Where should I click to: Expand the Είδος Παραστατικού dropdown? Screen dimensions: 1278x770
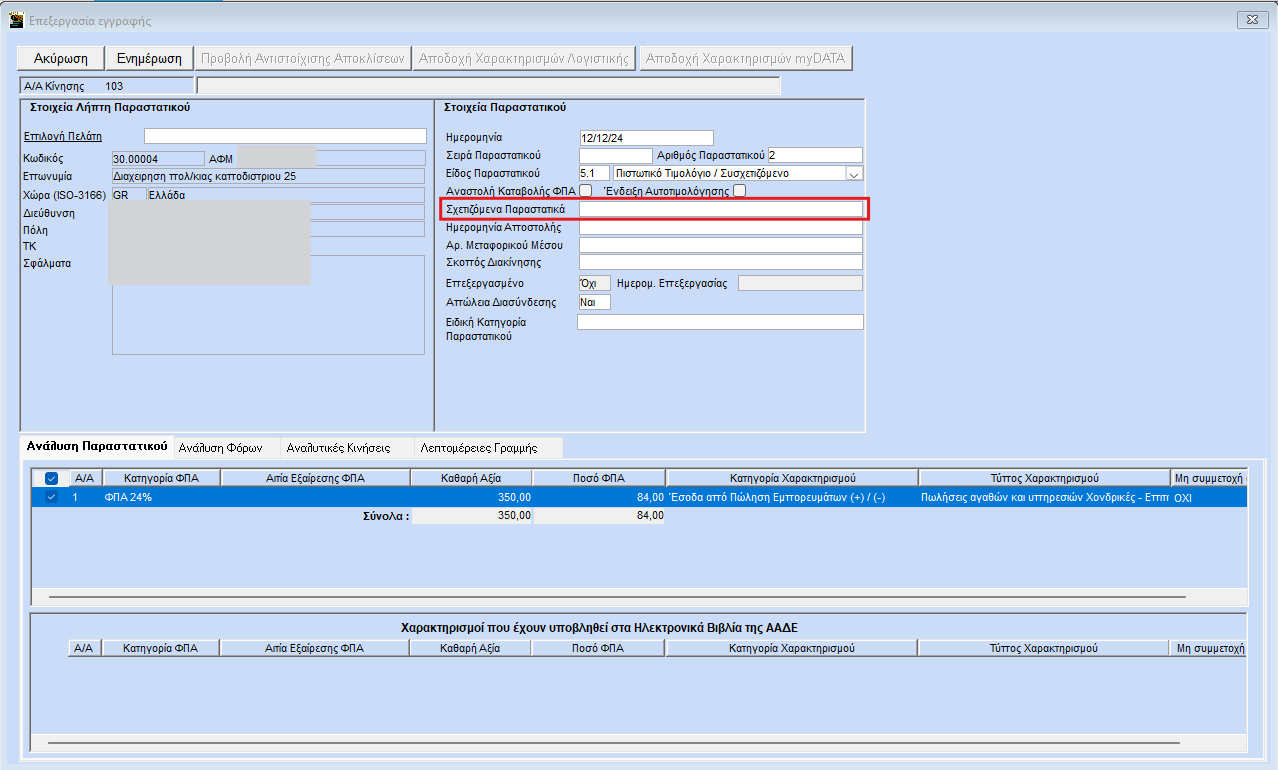pos(854,173)
